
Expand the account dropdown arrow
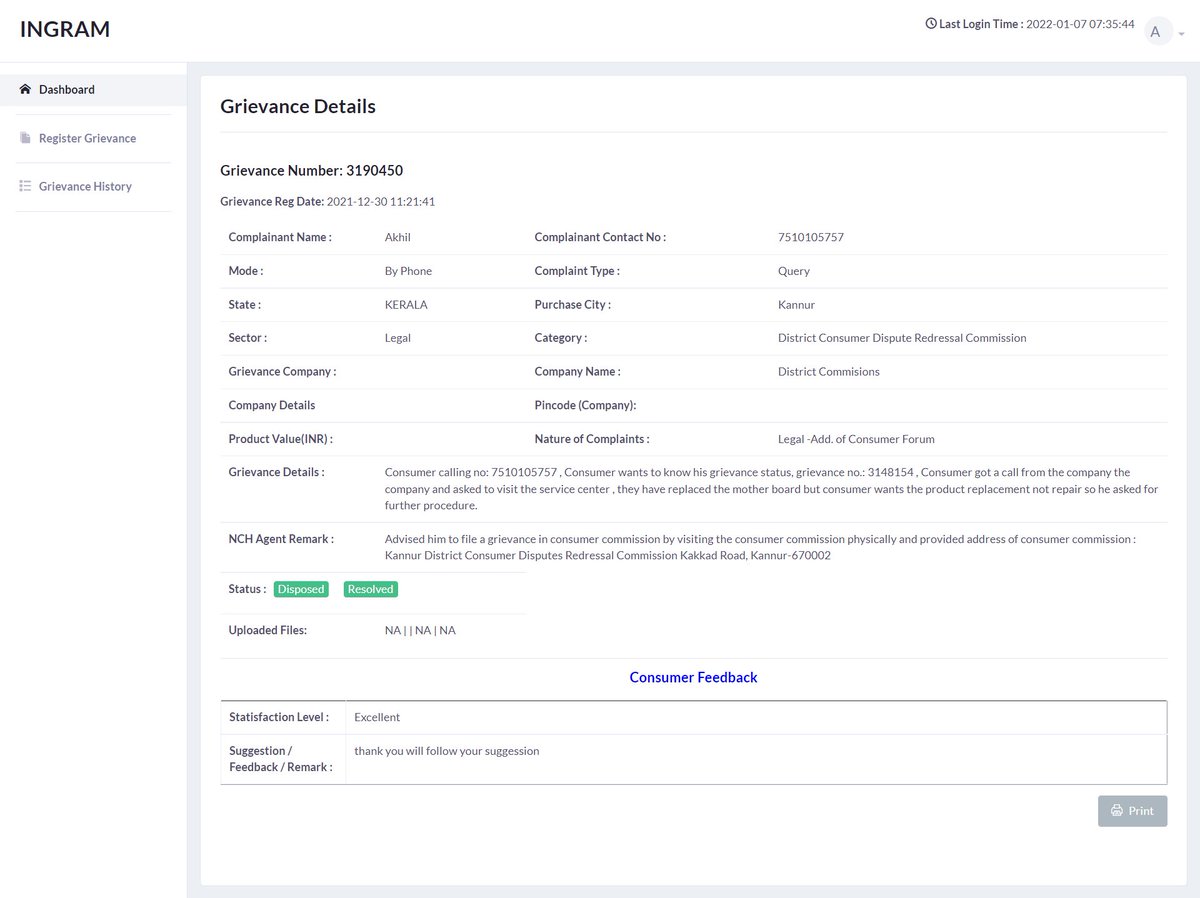(x=1181, y=34)
